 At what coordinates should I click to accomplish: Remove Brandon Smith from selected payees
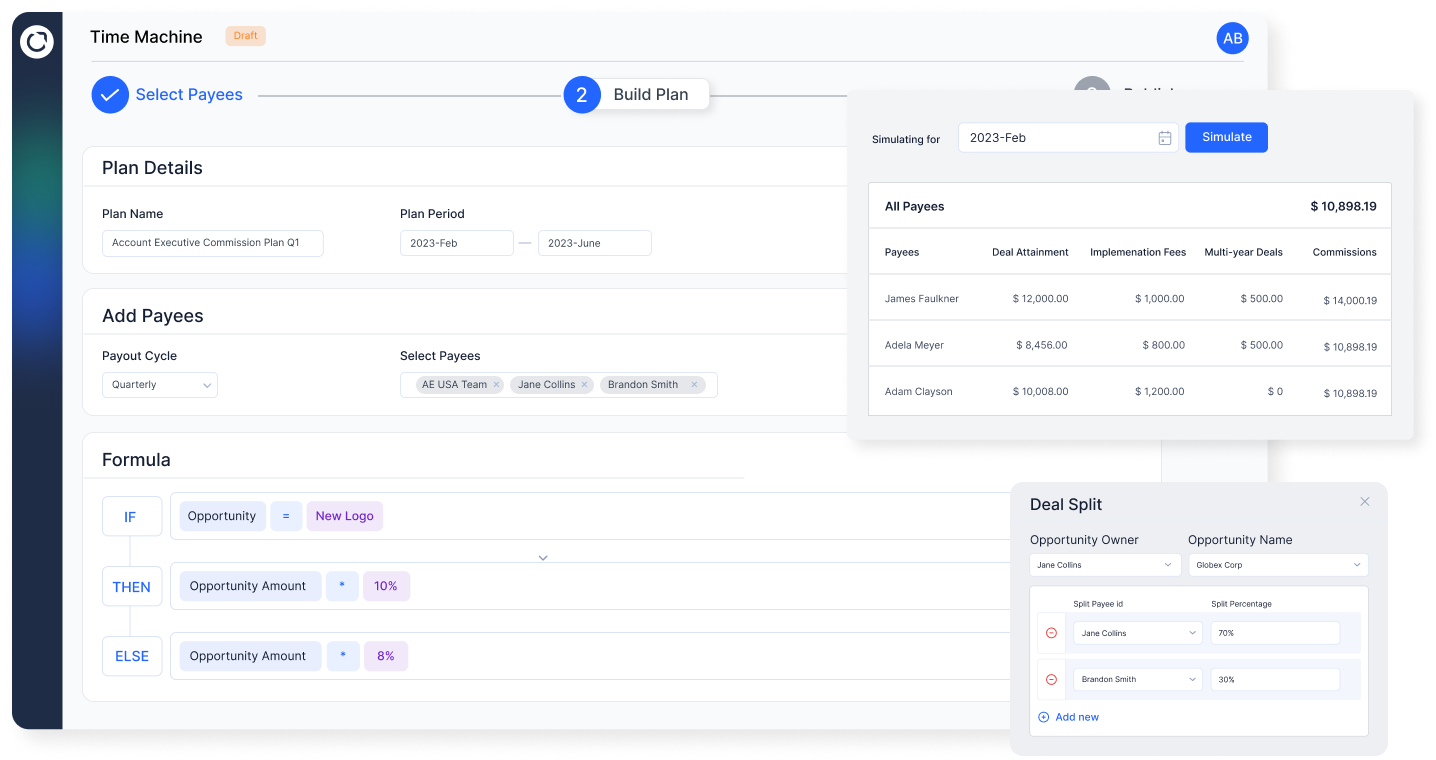tap(695, 384)
